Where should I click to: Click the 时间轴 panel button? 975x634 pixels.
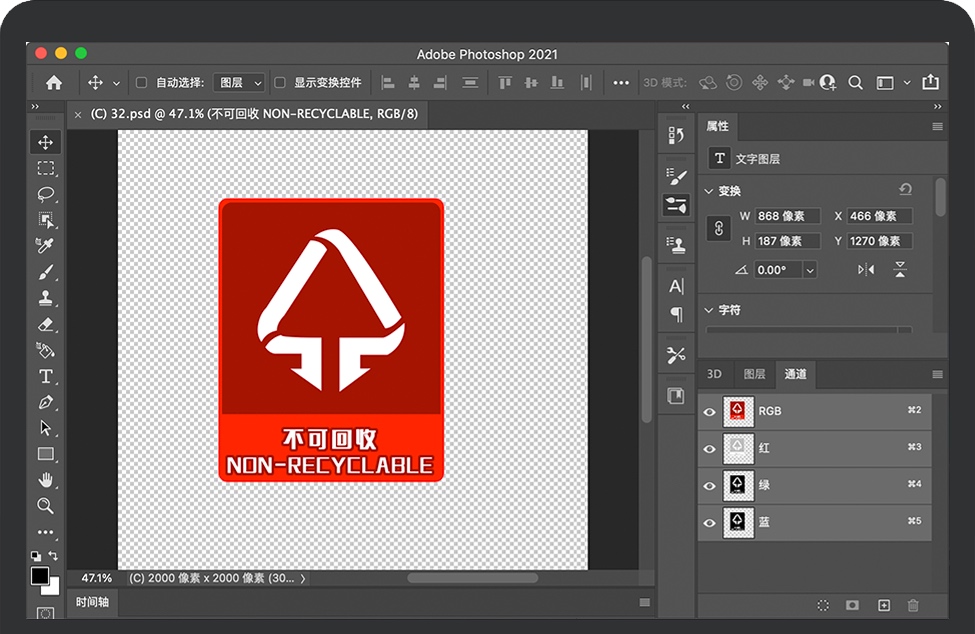click(x=92, y=603)
